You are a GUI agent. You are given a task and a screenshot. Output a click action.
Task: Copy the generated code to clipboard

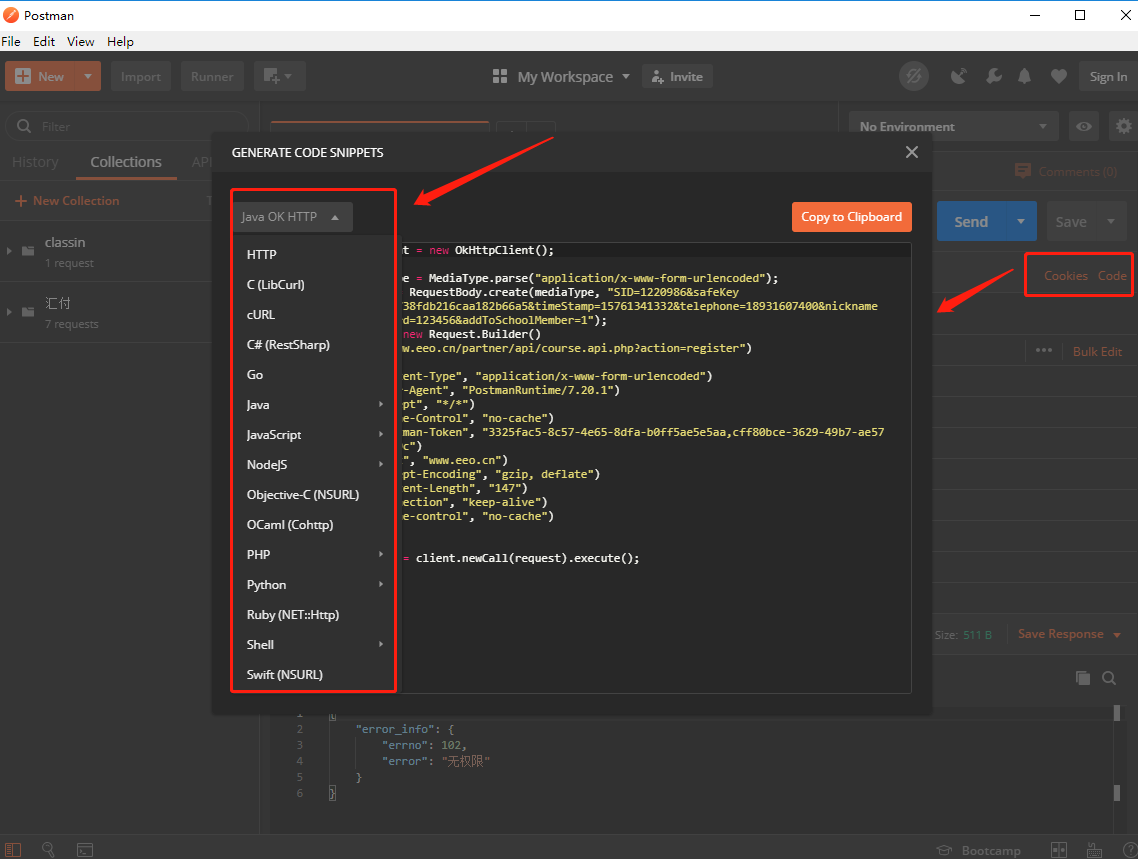click(x=851, y=217)
